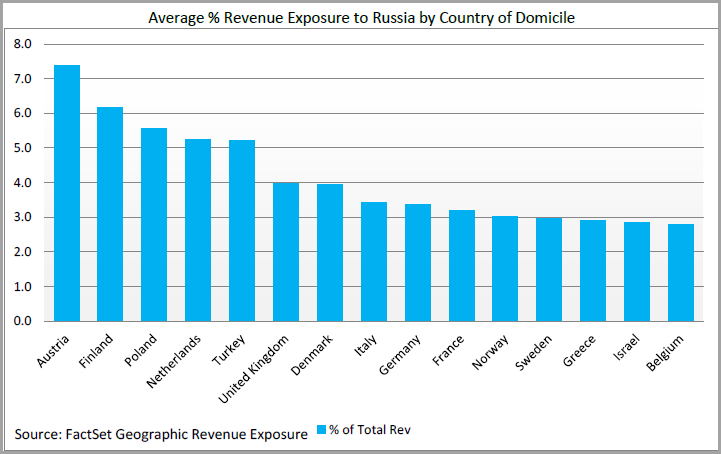The width and height of the screenshot is (721, 454).
Task: Click the '2.0' y-axis label
Action: coord(23,252)
